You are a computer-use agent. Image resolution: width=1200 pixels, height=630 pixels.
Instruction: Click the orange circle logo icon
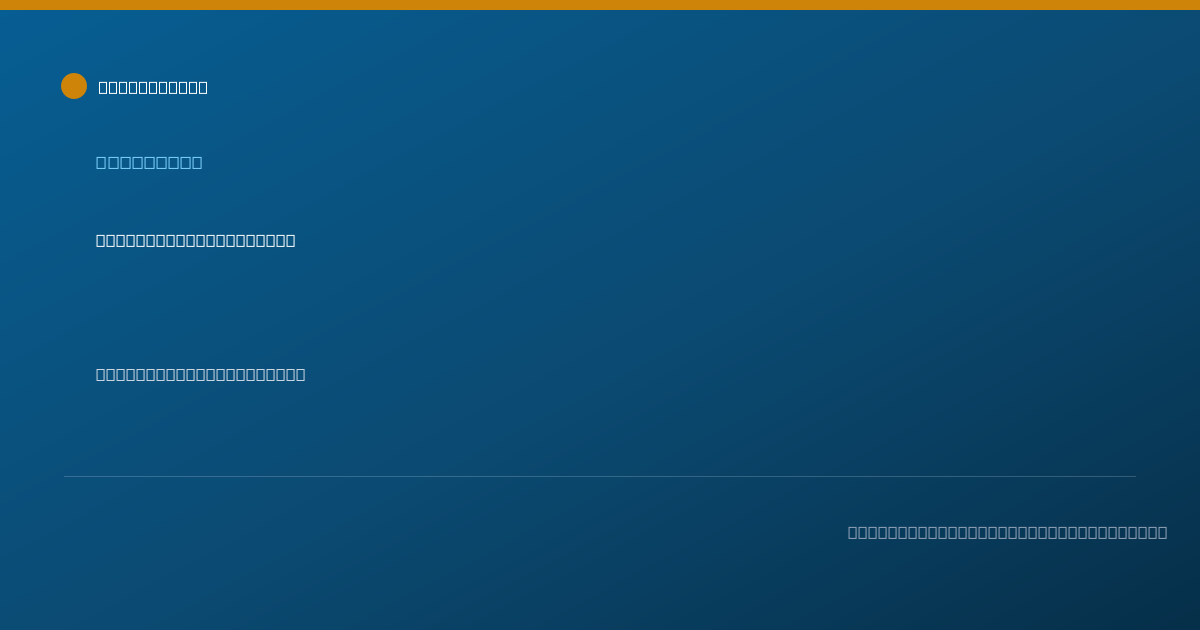coord(74,86)
